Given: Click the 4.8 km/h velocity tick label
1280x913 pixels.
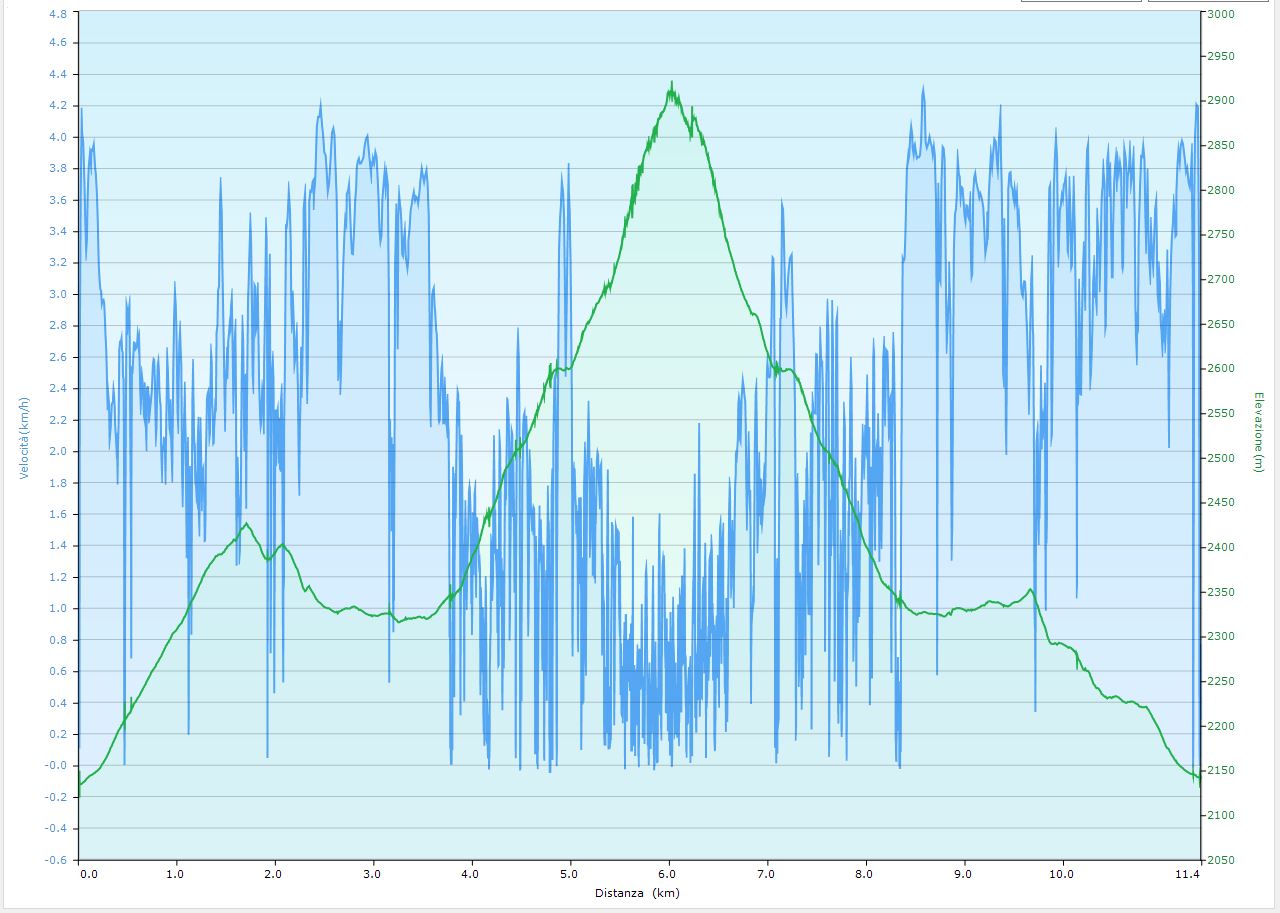Looking at the screenshot, I should 58,14.
